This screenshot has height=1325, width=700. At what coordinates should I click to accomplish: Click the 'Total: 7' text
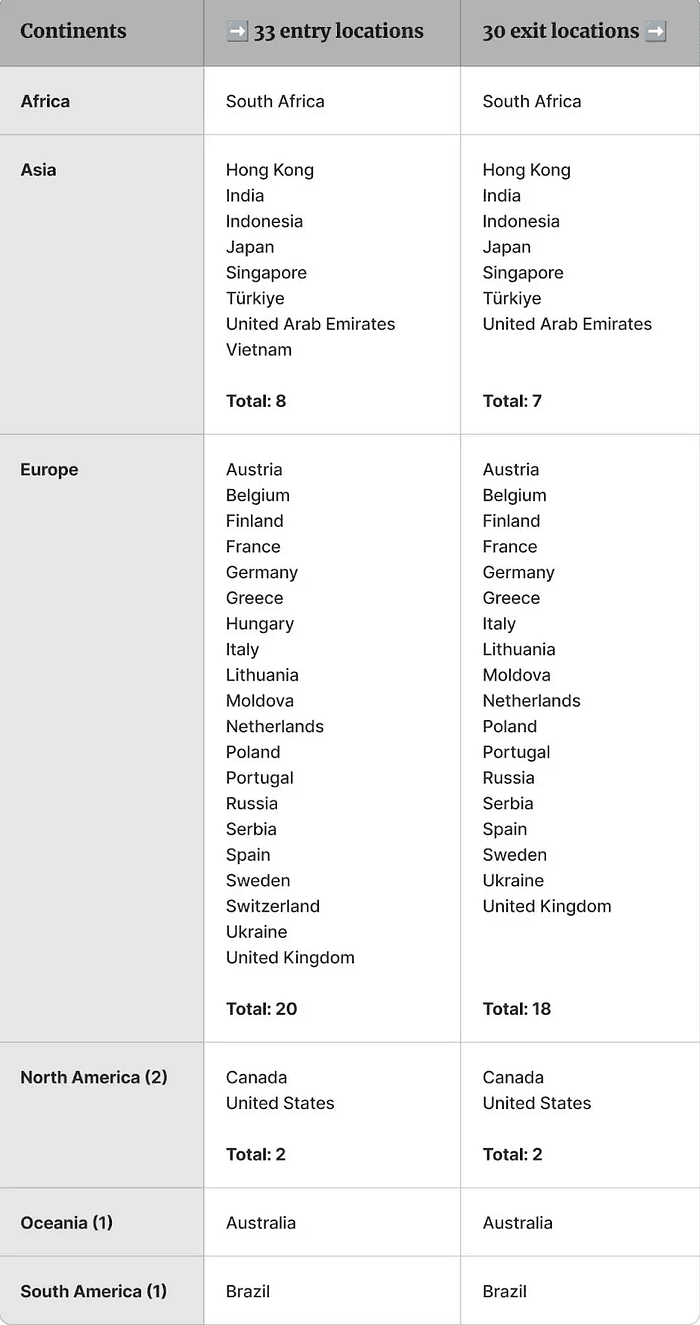[x=512, y=401]
